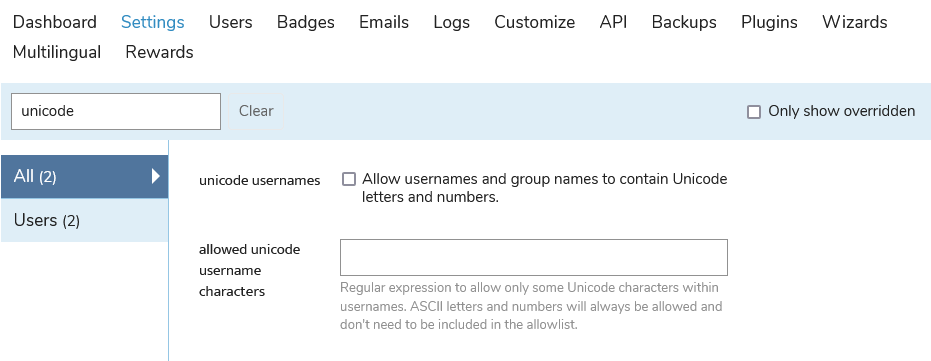This screenshot has width=931, height=361.
Task: Open the Multilingual tab
Action: coord(57,52)
